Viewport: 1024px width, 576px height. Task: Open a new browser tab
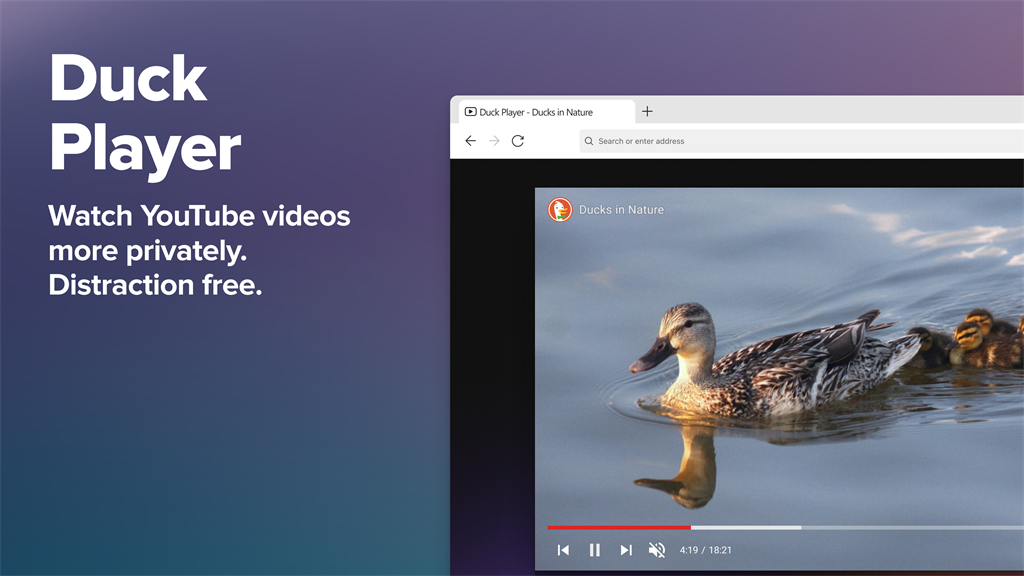[647, 112]
